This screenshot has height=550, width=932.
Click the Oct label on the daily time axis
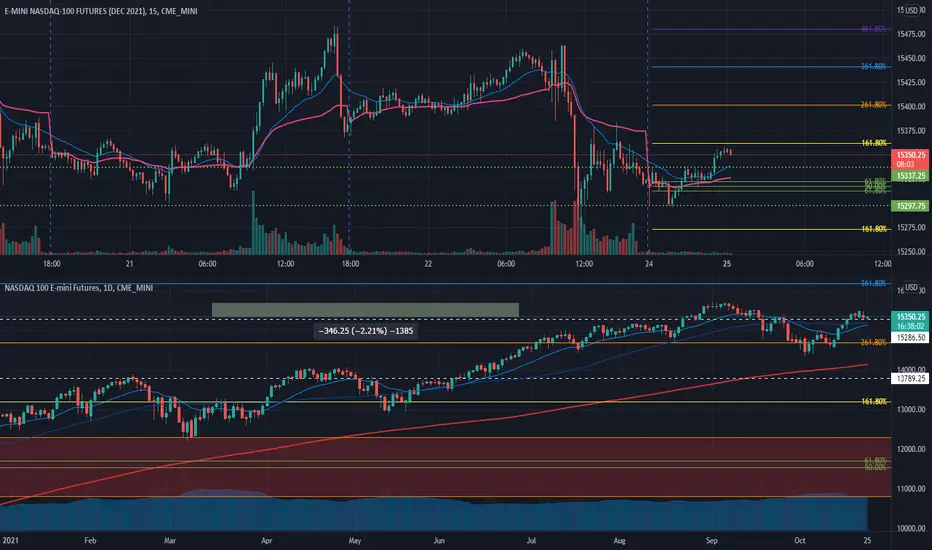pyautogui.click(x=799, y=540)
